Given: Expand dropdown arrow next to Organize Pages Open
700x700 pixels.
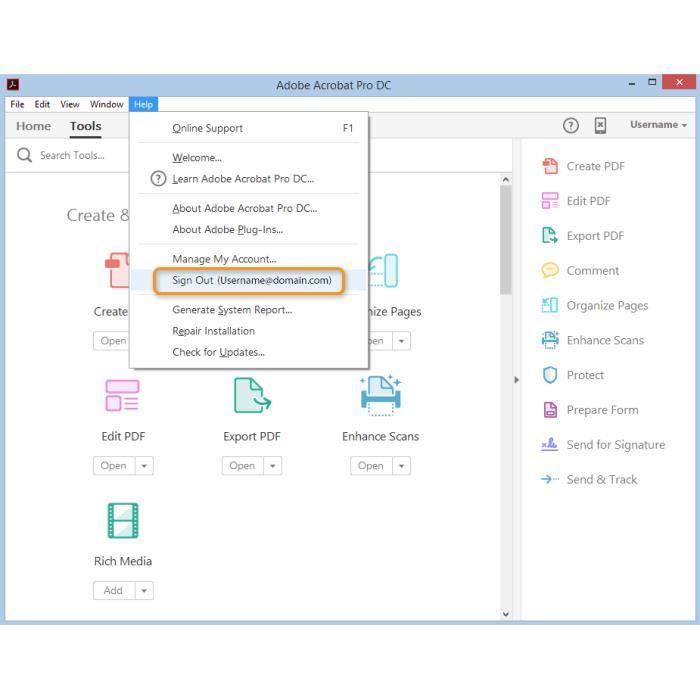Looking at the screenshot, I should coord(401,341).
